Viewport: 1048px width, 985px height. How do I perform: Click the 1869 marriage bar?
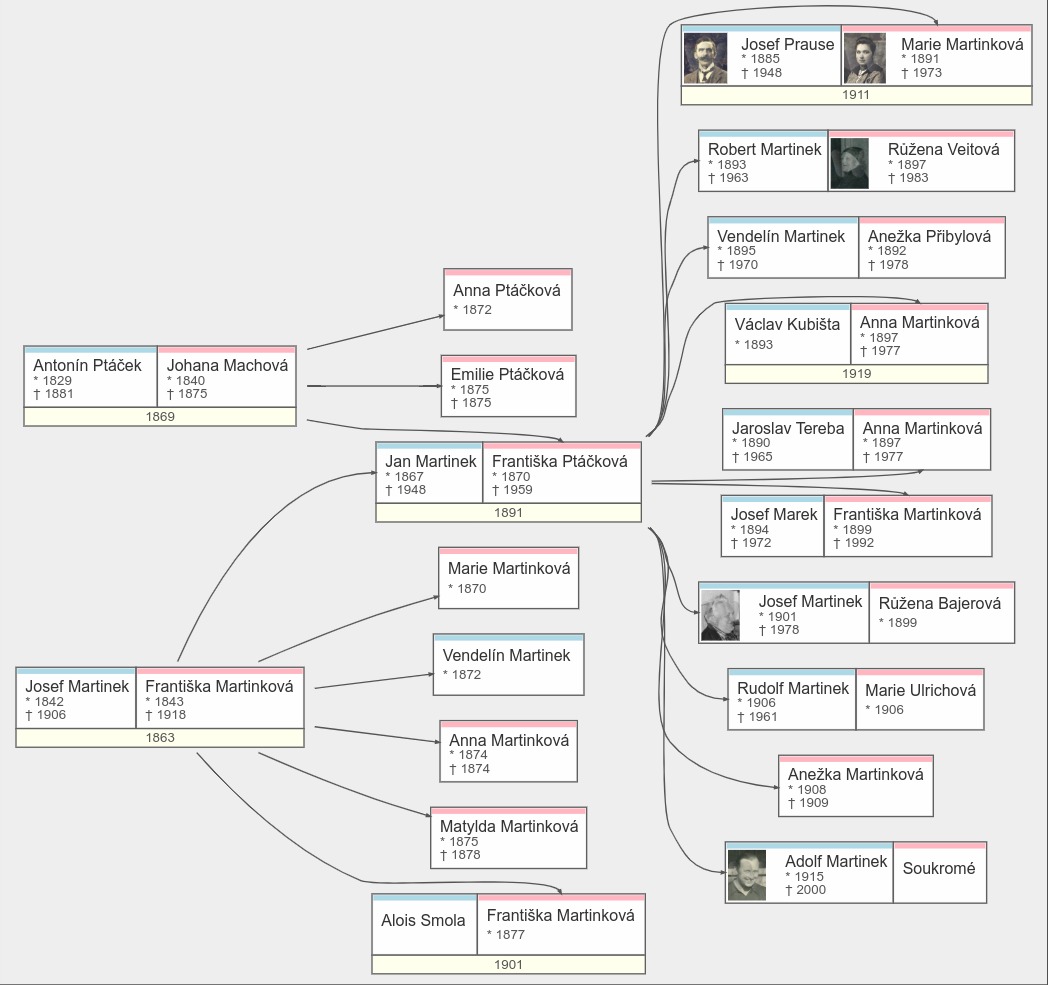160,417
